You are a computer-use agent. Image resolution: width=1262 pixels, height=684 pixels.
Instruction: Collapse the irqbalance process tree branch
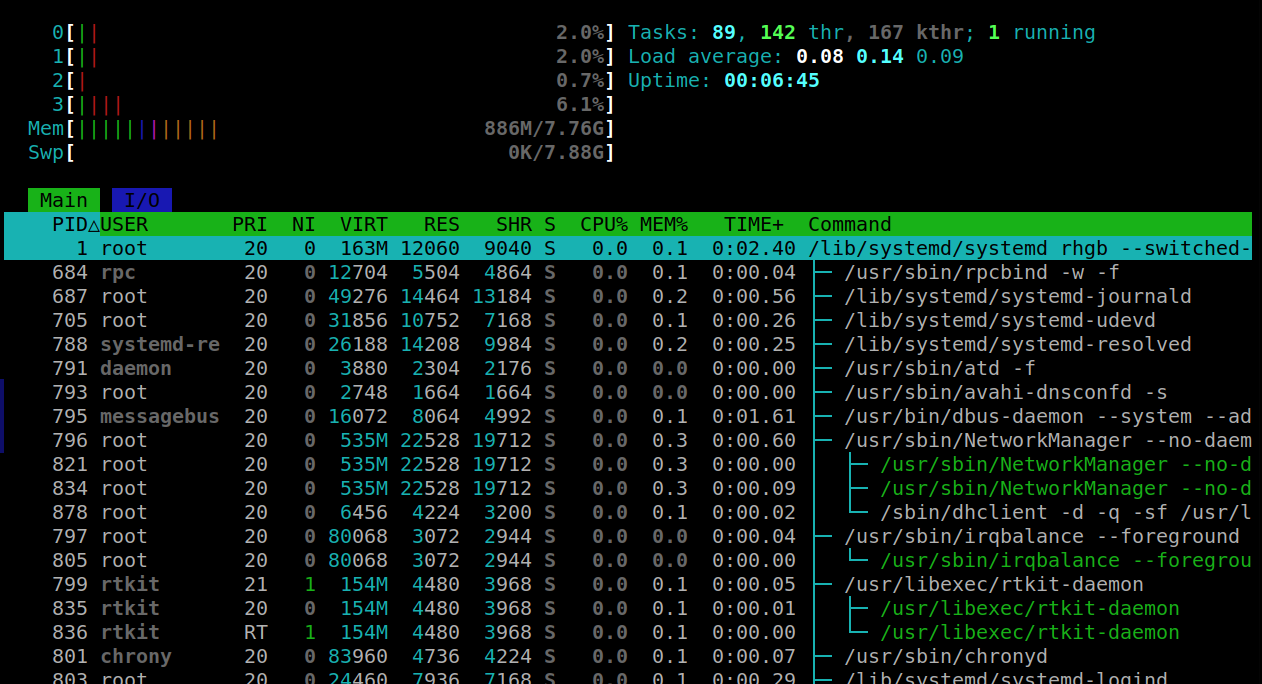824,536
